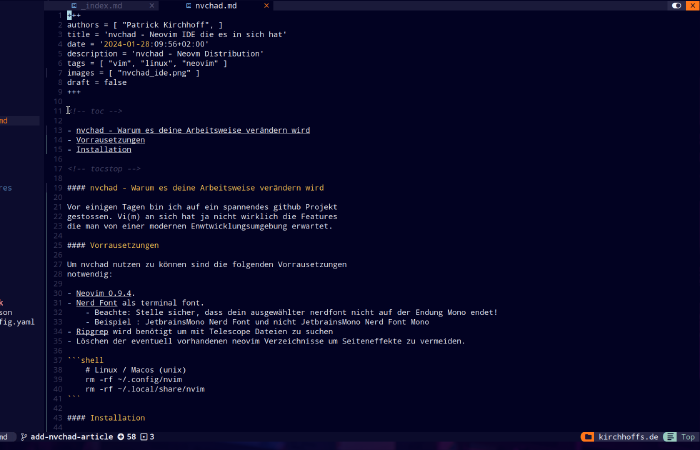
Task: Click the orange close-all buffers button
Action: pos(693,5)
